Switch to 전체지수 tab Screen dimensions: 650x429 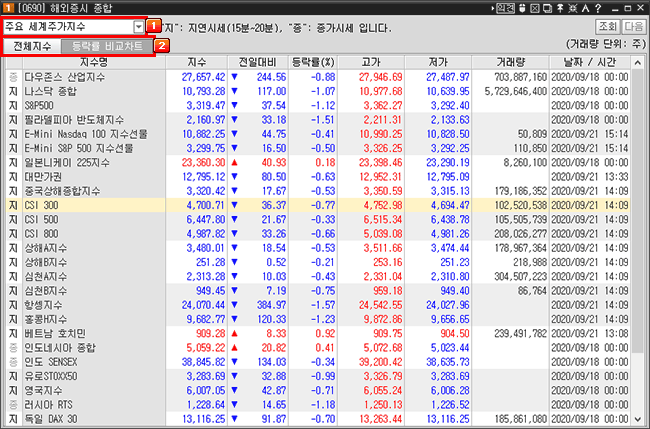[x=32, y=46]
